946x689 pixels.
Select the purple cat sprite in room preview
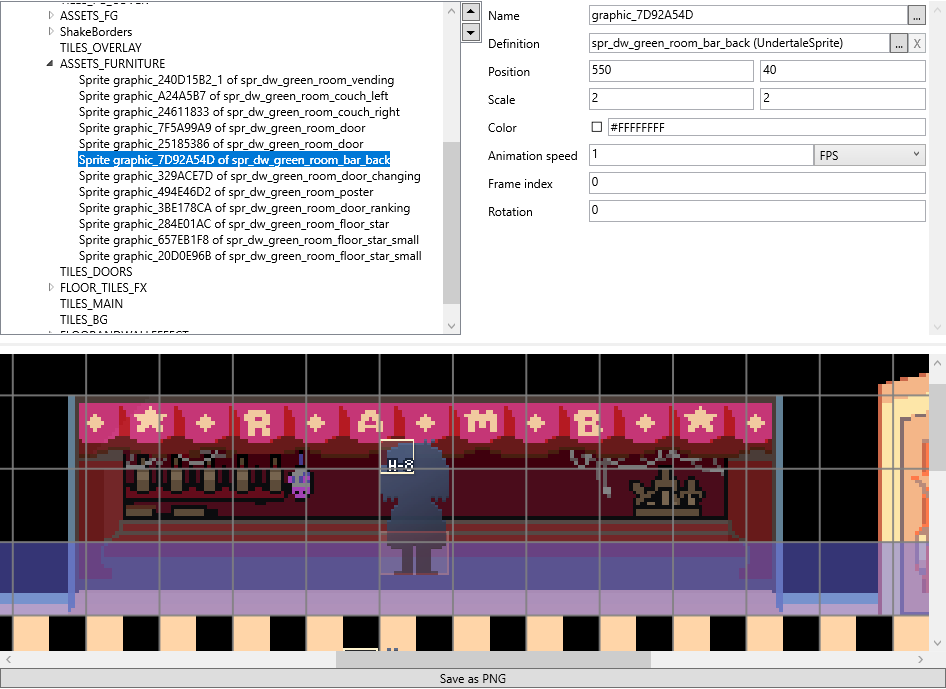click(x=300, y=483)
